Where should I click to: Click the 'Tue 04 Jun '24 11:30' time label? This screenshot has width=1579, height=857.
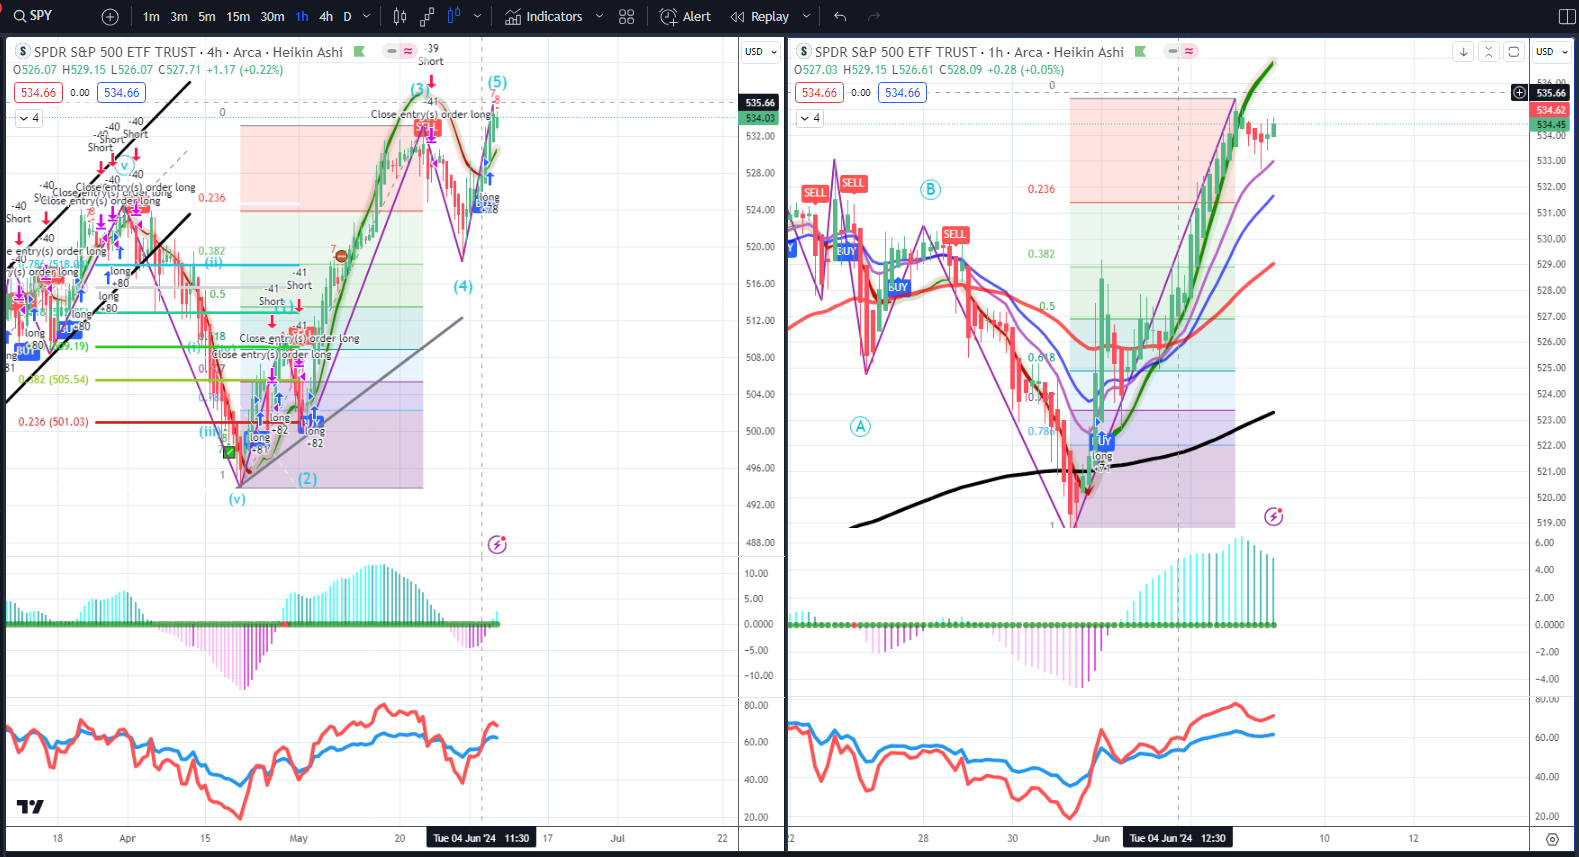[x=481, y=838]
